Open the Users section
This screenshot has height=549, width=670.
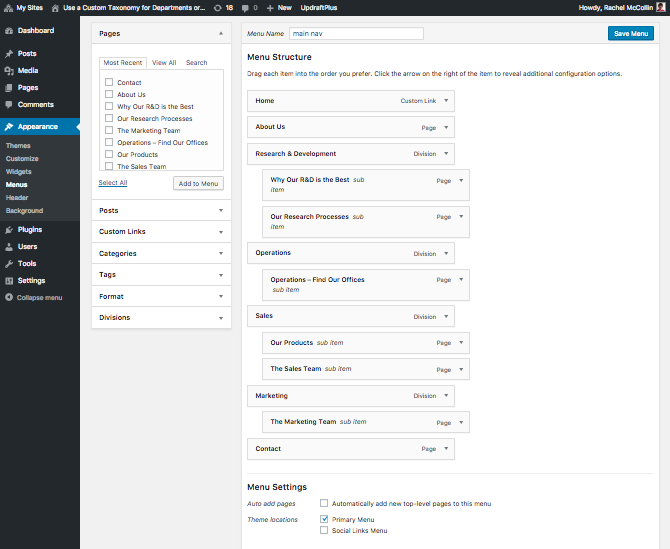(x=27, y=247)
